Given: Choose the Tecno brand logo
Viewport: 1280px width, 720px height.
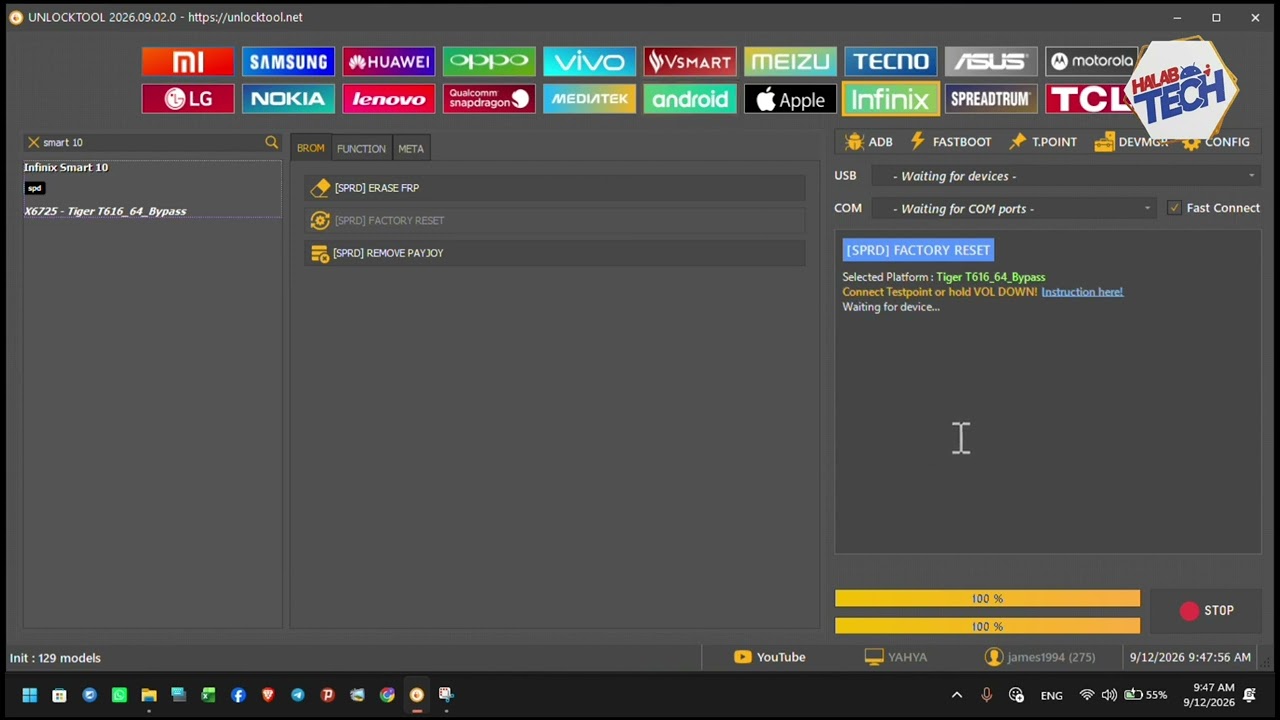Looking at the screenshot, I should (x=890, y=62).
